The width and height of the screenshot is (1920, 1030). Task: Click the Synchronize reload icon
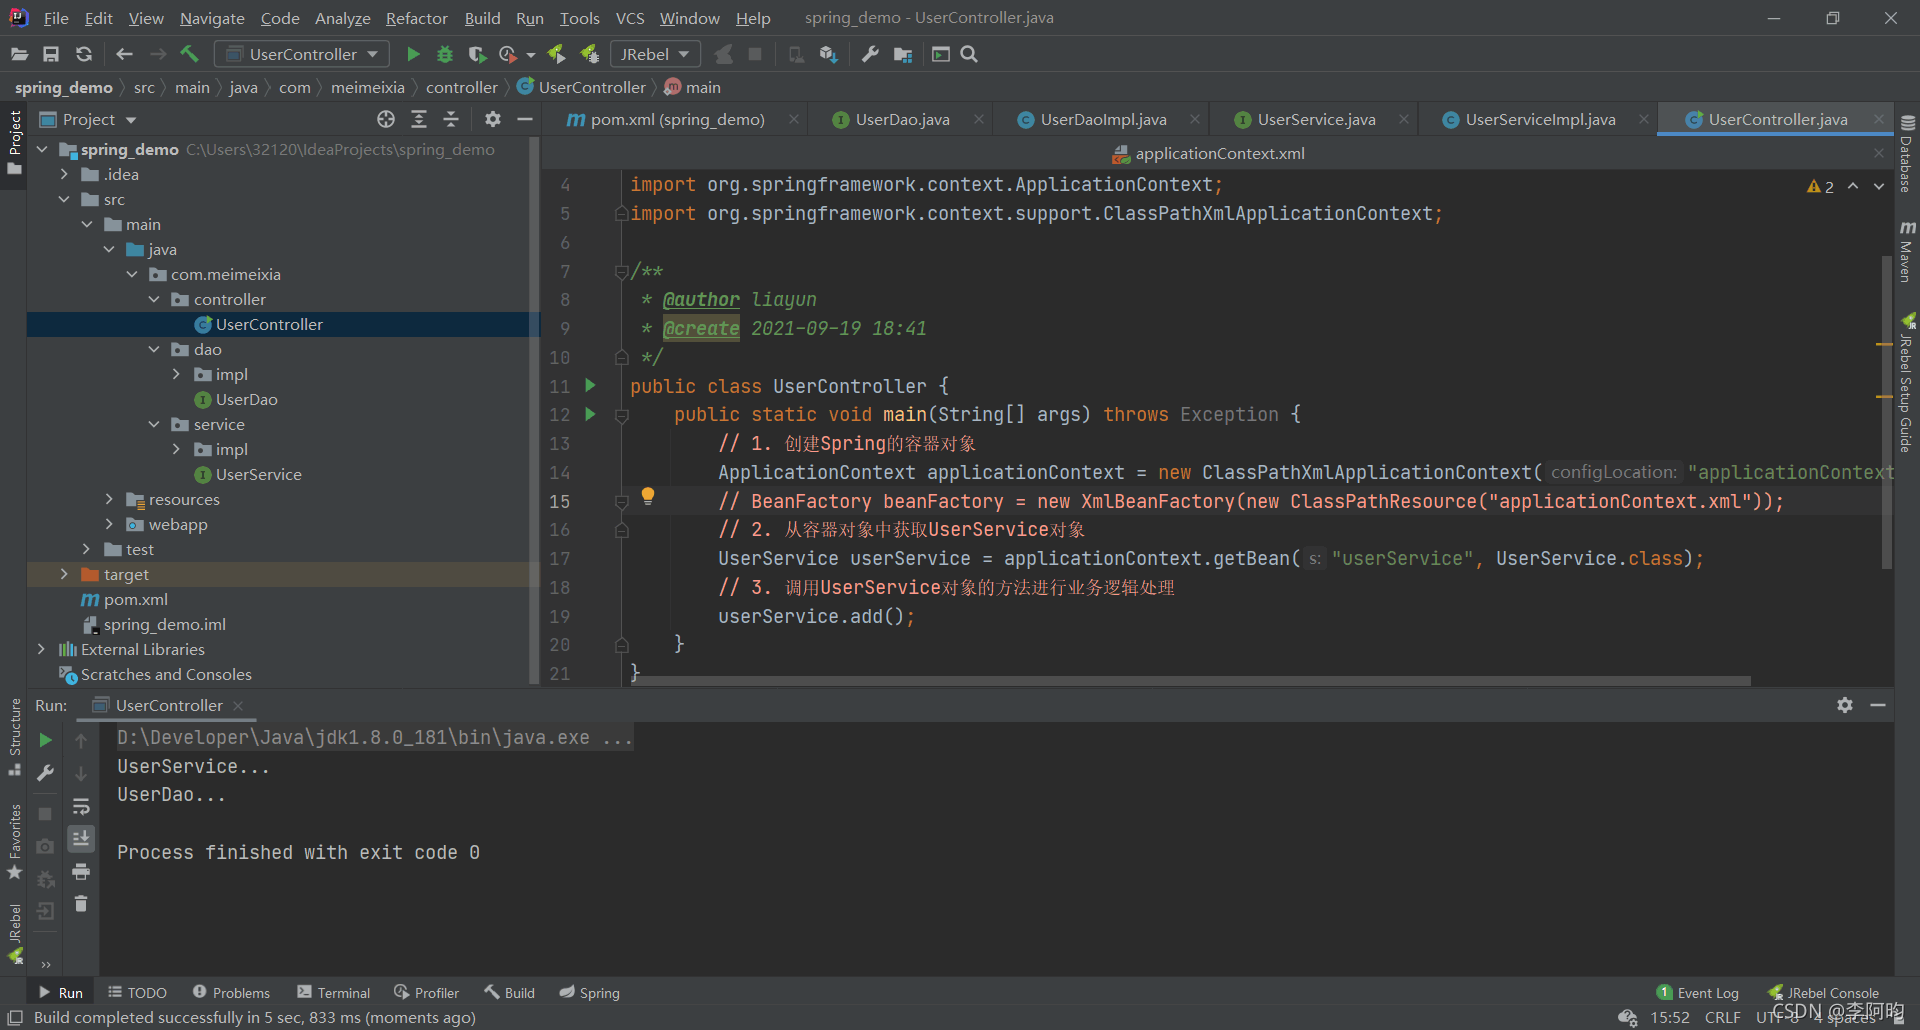tap(84, 54)
